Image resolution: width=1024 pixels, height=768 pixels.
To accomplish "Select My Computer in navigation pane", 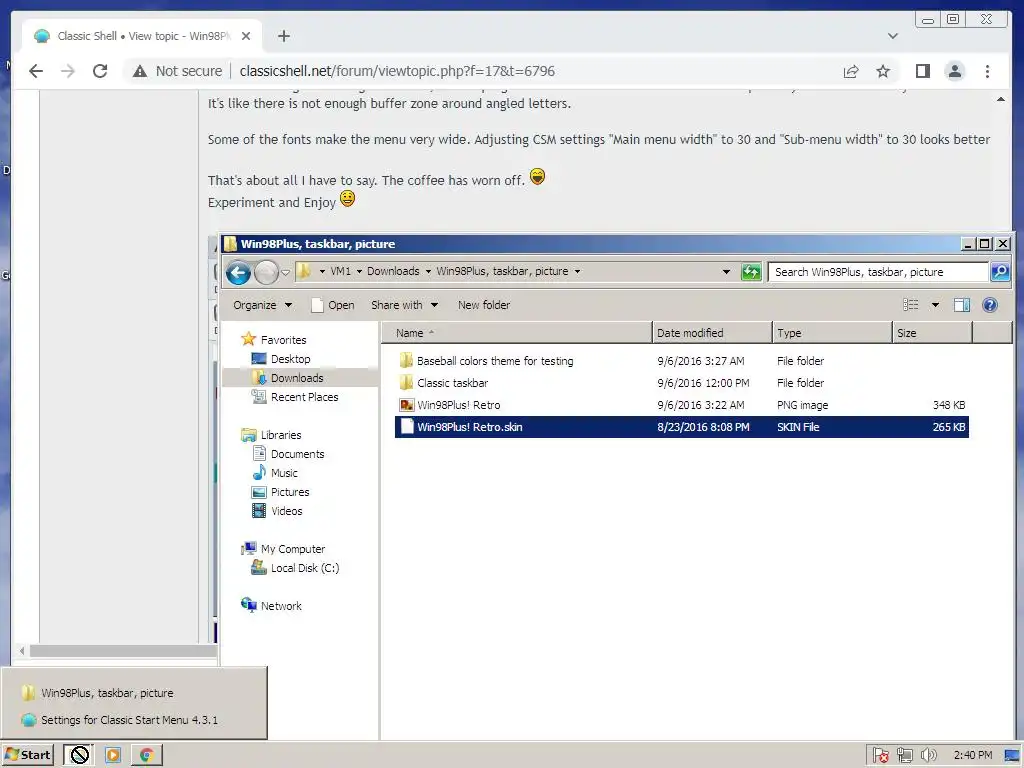I will [293, 549].
